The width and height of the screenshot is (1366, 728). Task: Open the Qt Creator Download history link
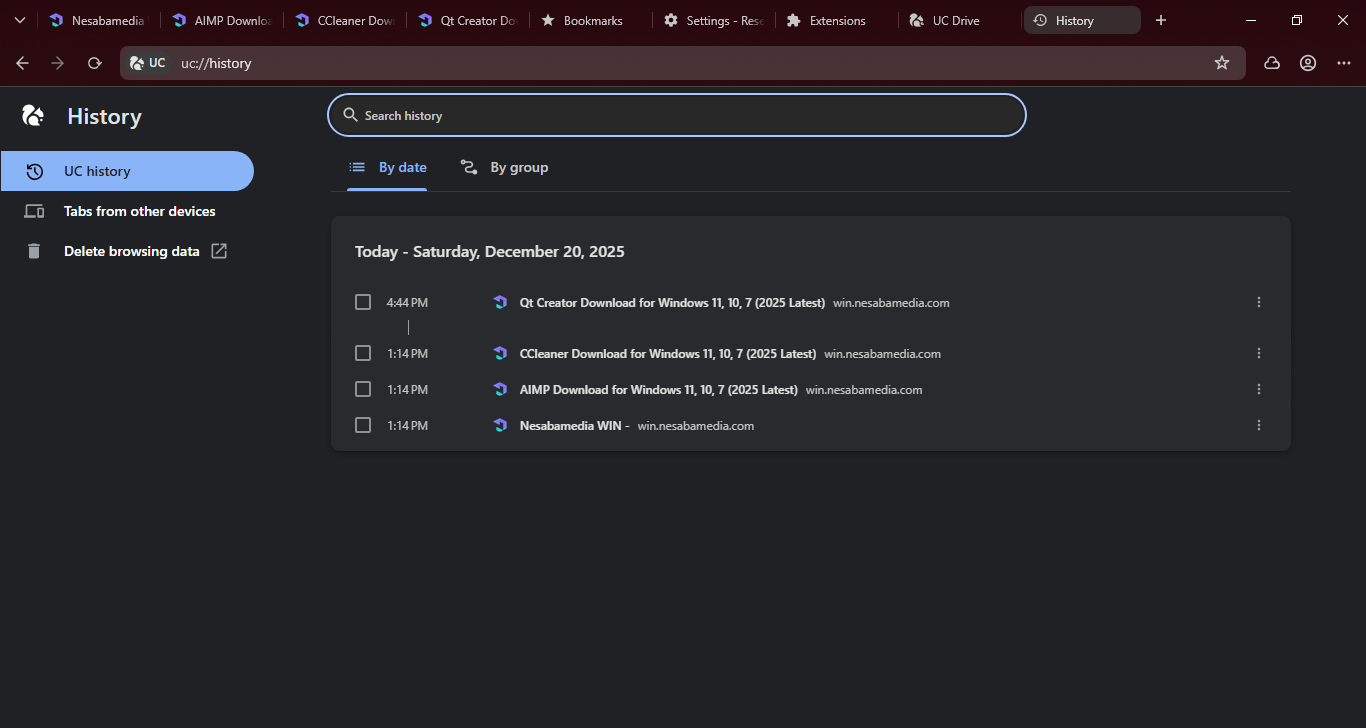point(672,302)
